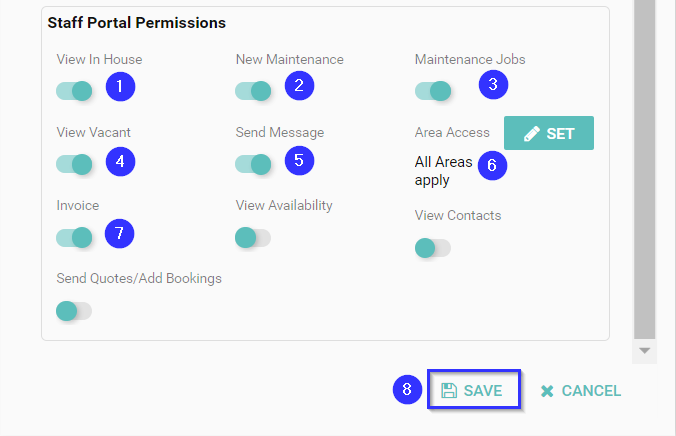Click the scrollbar down arrow
This screenshot has height=436, width=676.
click(x=645, y=351)
